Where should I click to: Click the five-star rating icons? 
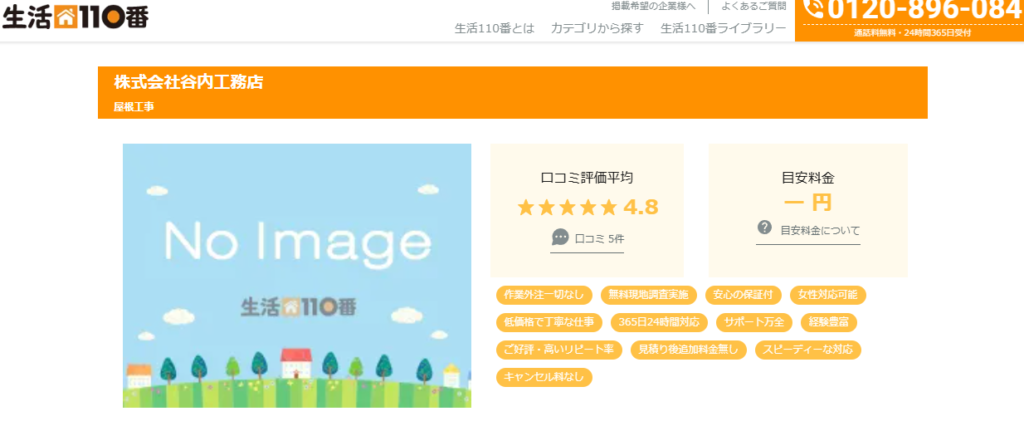coord(567,207)
